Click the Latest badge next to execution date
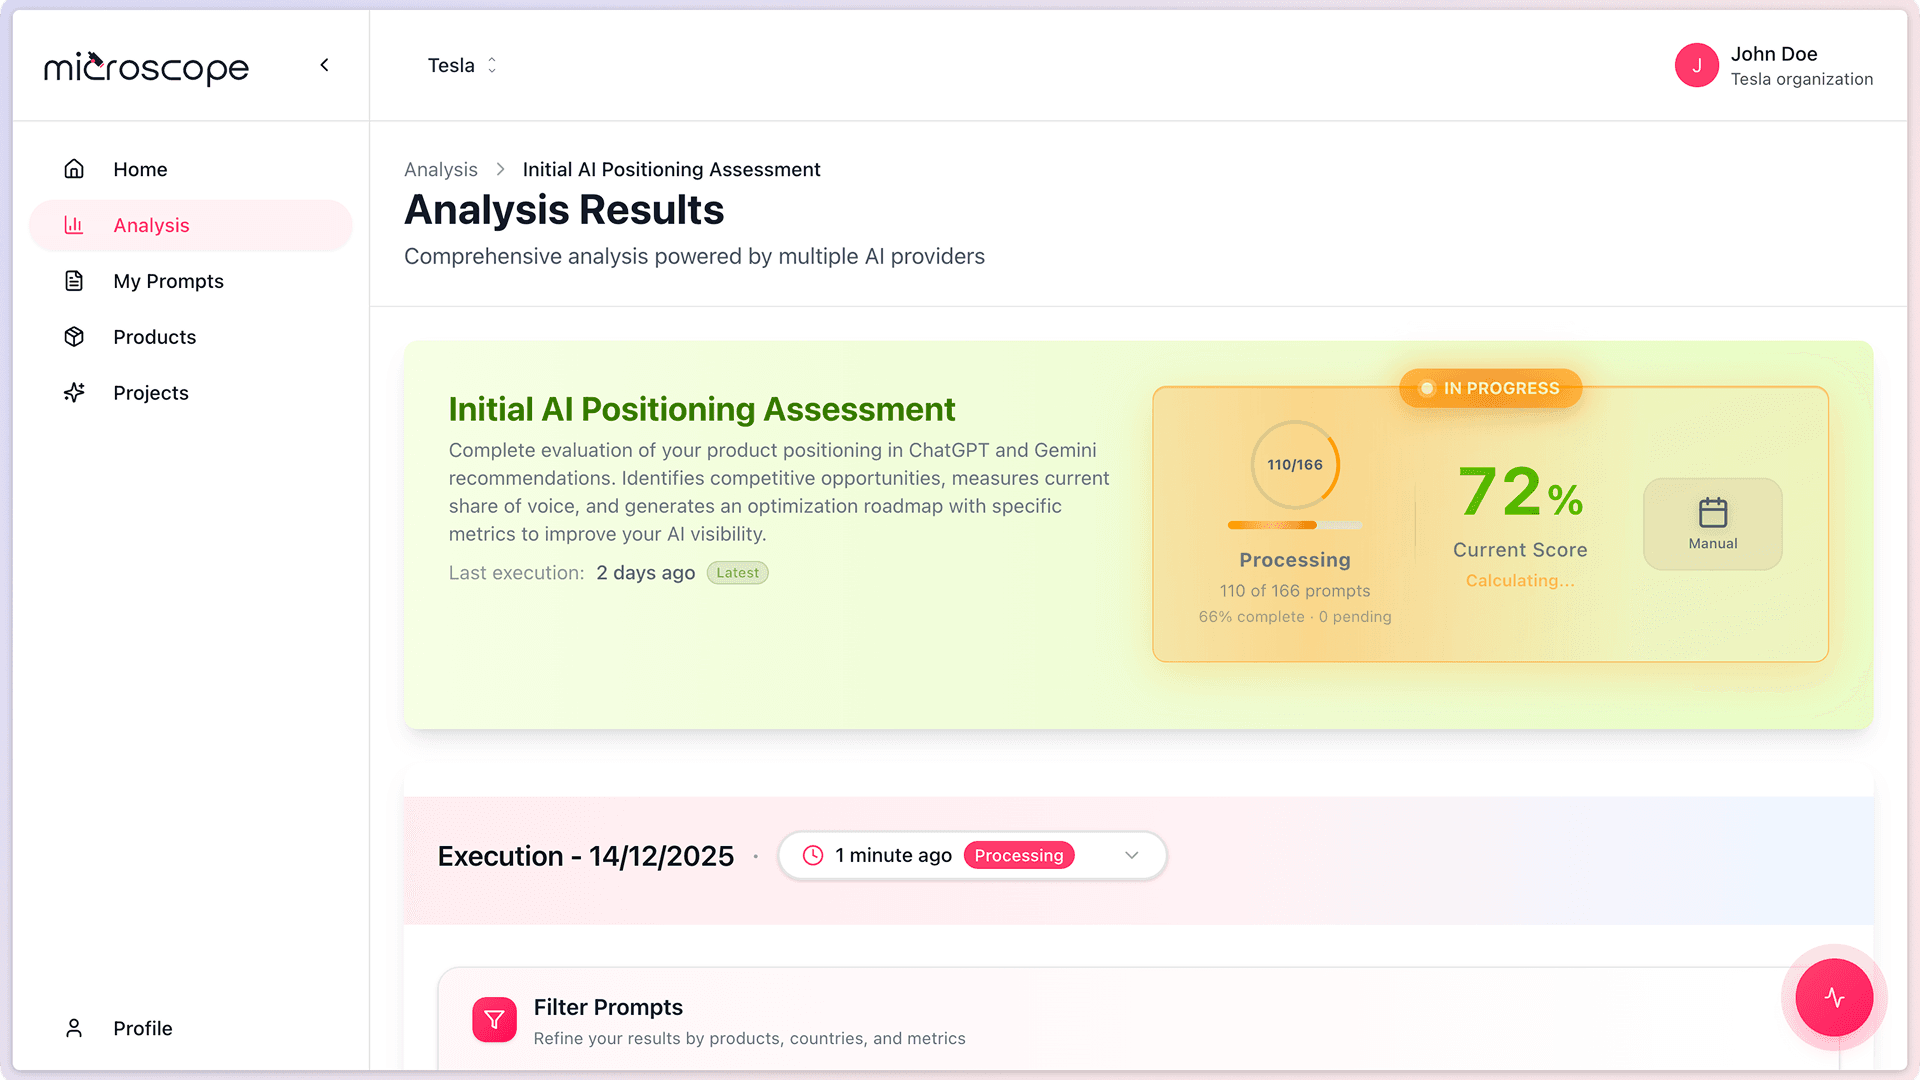Image resolution: width=1920 pixels, height=1080 pixels. [737, 572]
